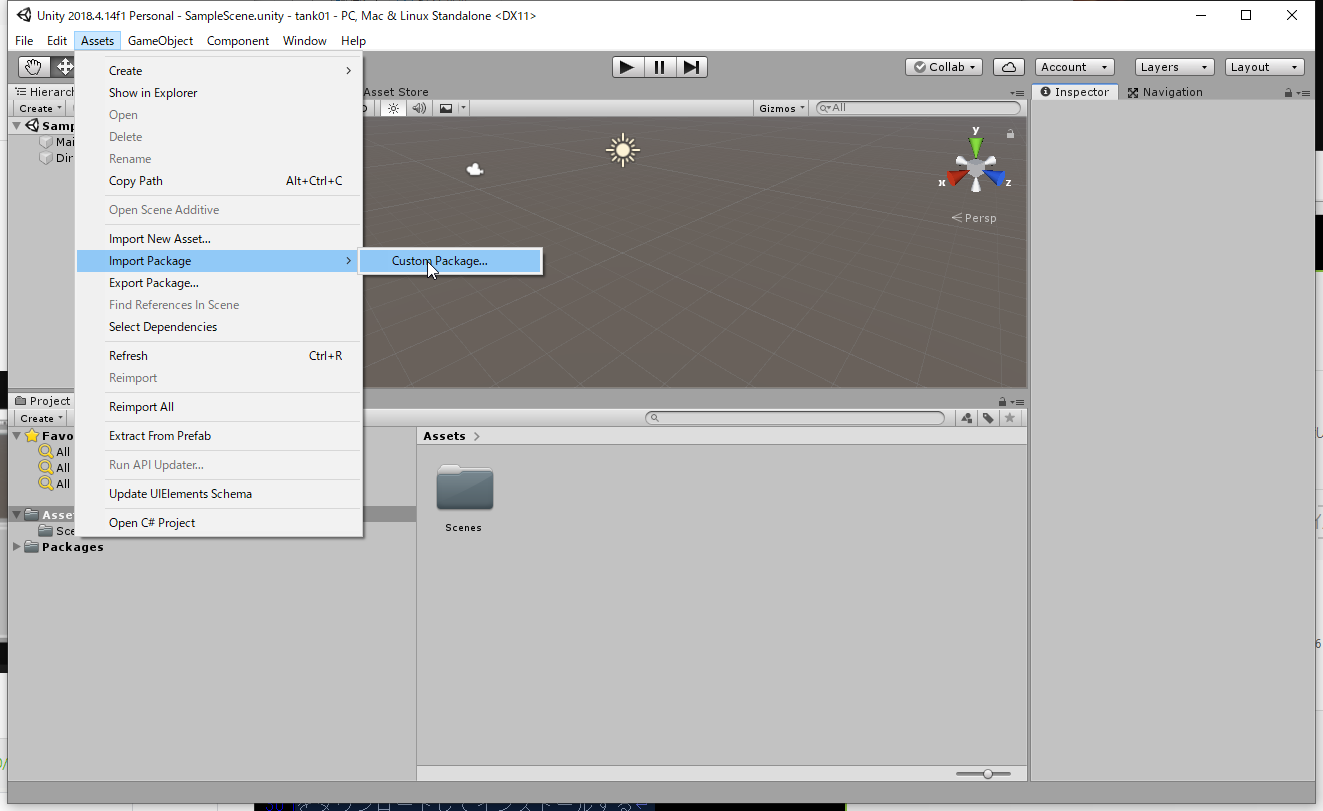The width and height of the screenshot is (1323, 811).
Task: Open the Layers dropdown
Action: tap(1175, 67)
